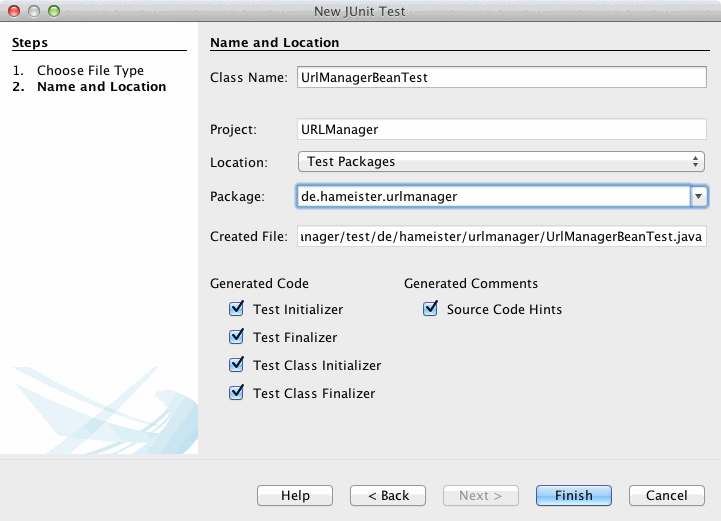
Task: Expand the Package dropdown arrow
Action: (699, 197)
